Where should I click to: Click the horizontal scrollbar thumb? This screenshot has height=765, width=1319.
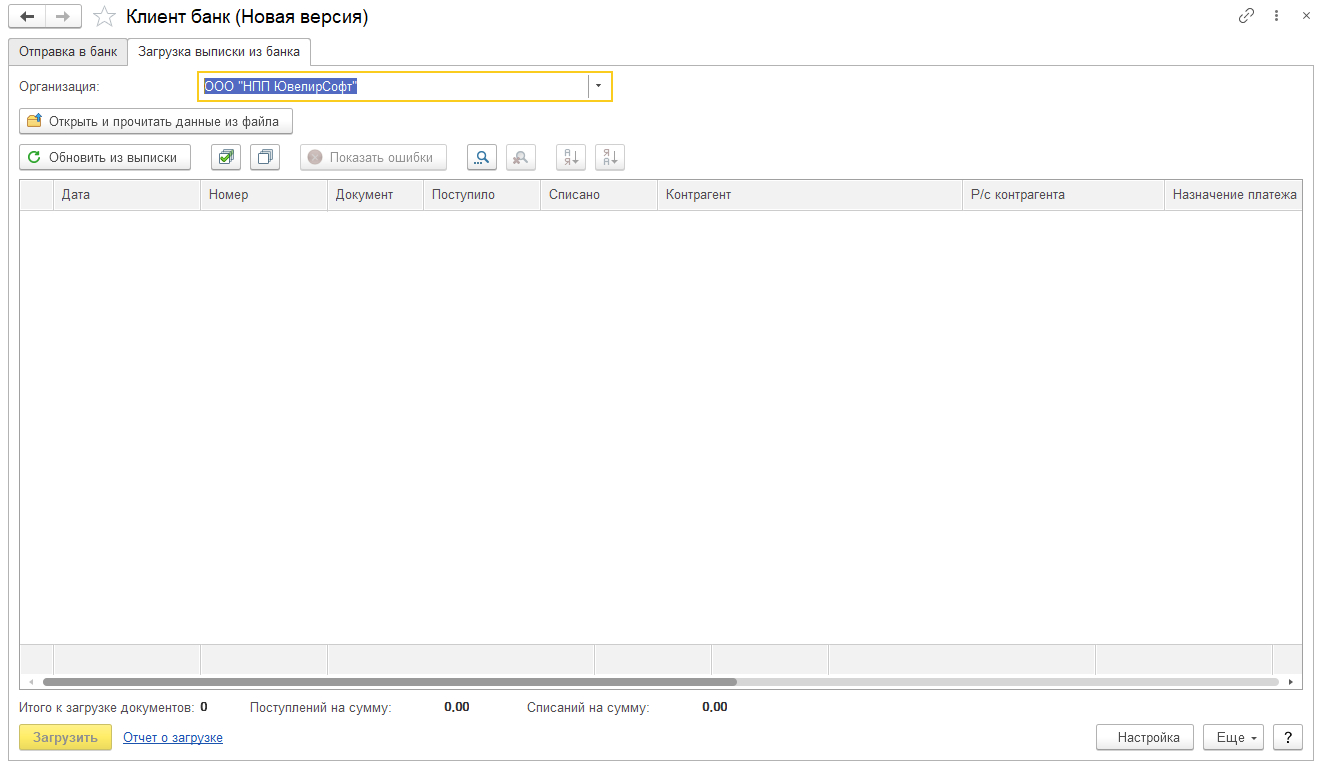pos(389,682)
